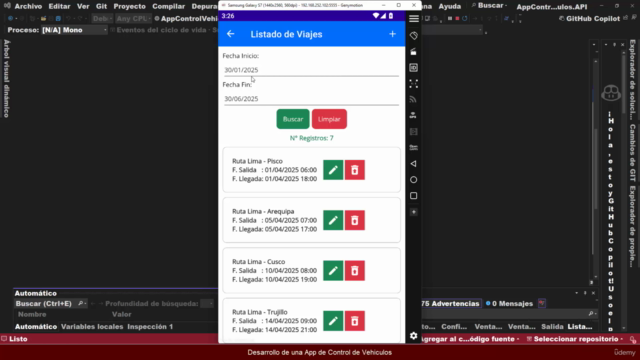Open the Any CPU platform dropdown
Screen dimensions: 640x360
(133, 18)
